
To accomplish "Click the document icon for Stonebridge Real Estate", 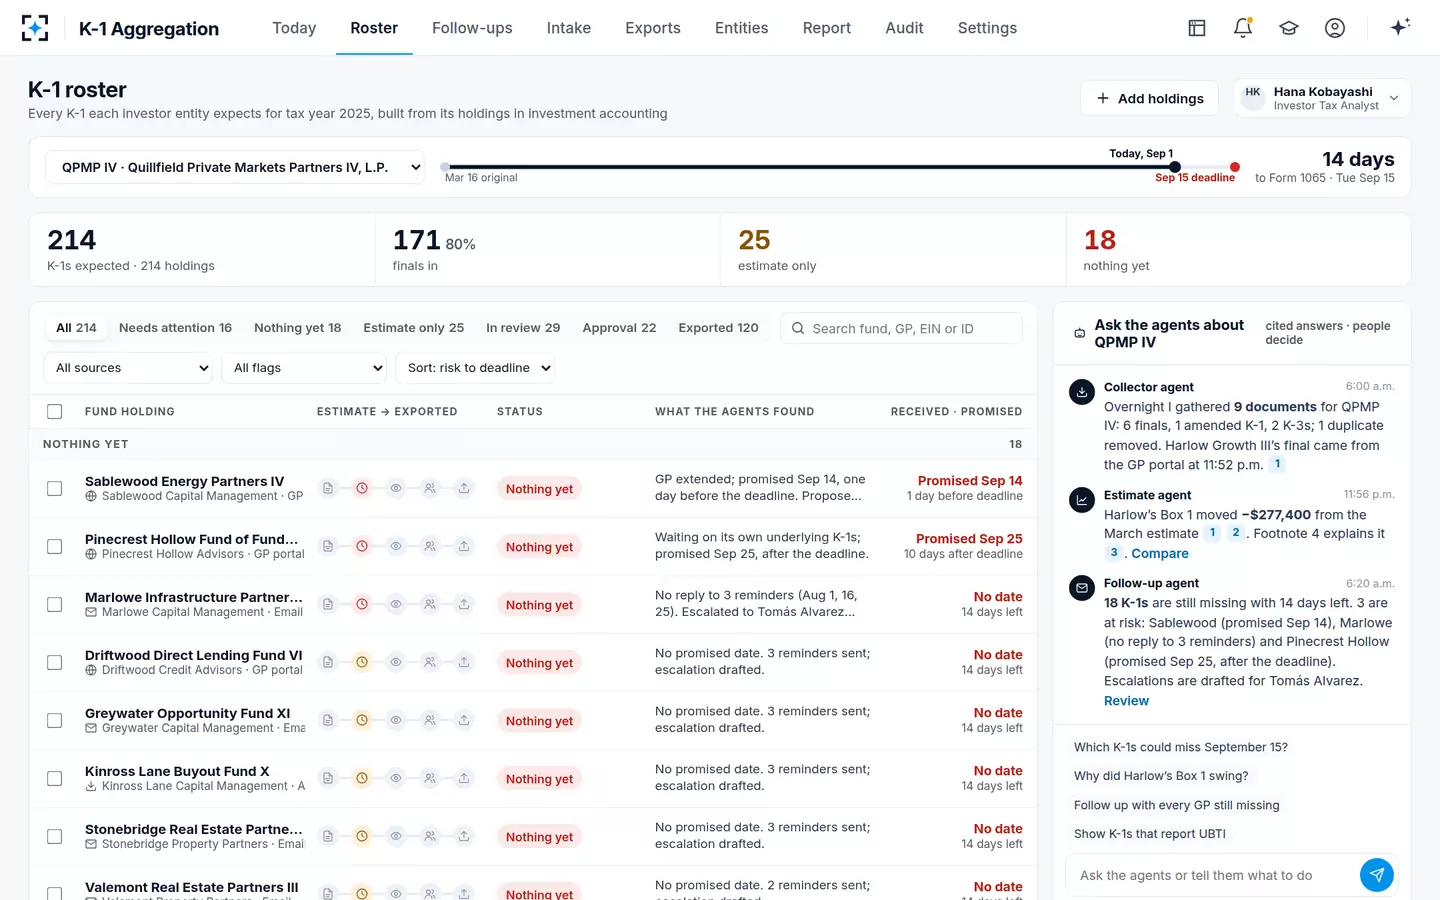I will point(328,837).
